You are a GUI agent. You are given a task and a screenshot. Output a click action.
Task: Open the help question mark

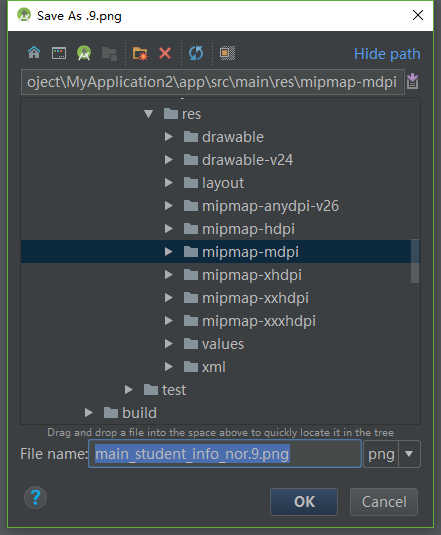click(x=35, y=497)
